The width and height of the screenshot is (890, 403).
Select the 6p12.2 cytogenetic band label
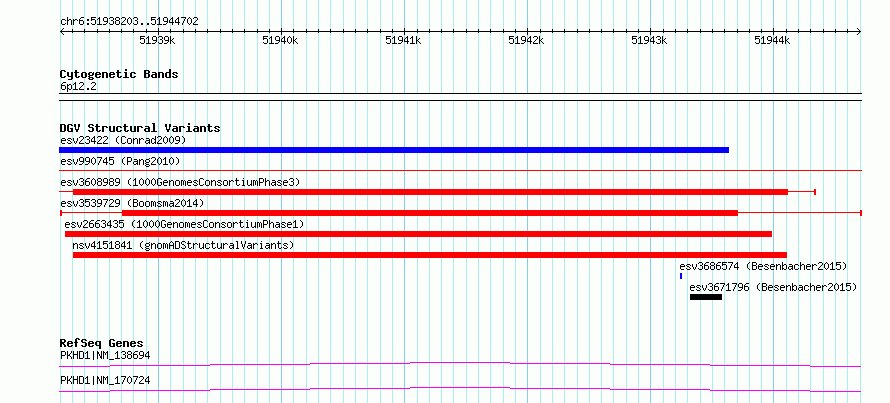pyautogui.click(x=78, y=86)
